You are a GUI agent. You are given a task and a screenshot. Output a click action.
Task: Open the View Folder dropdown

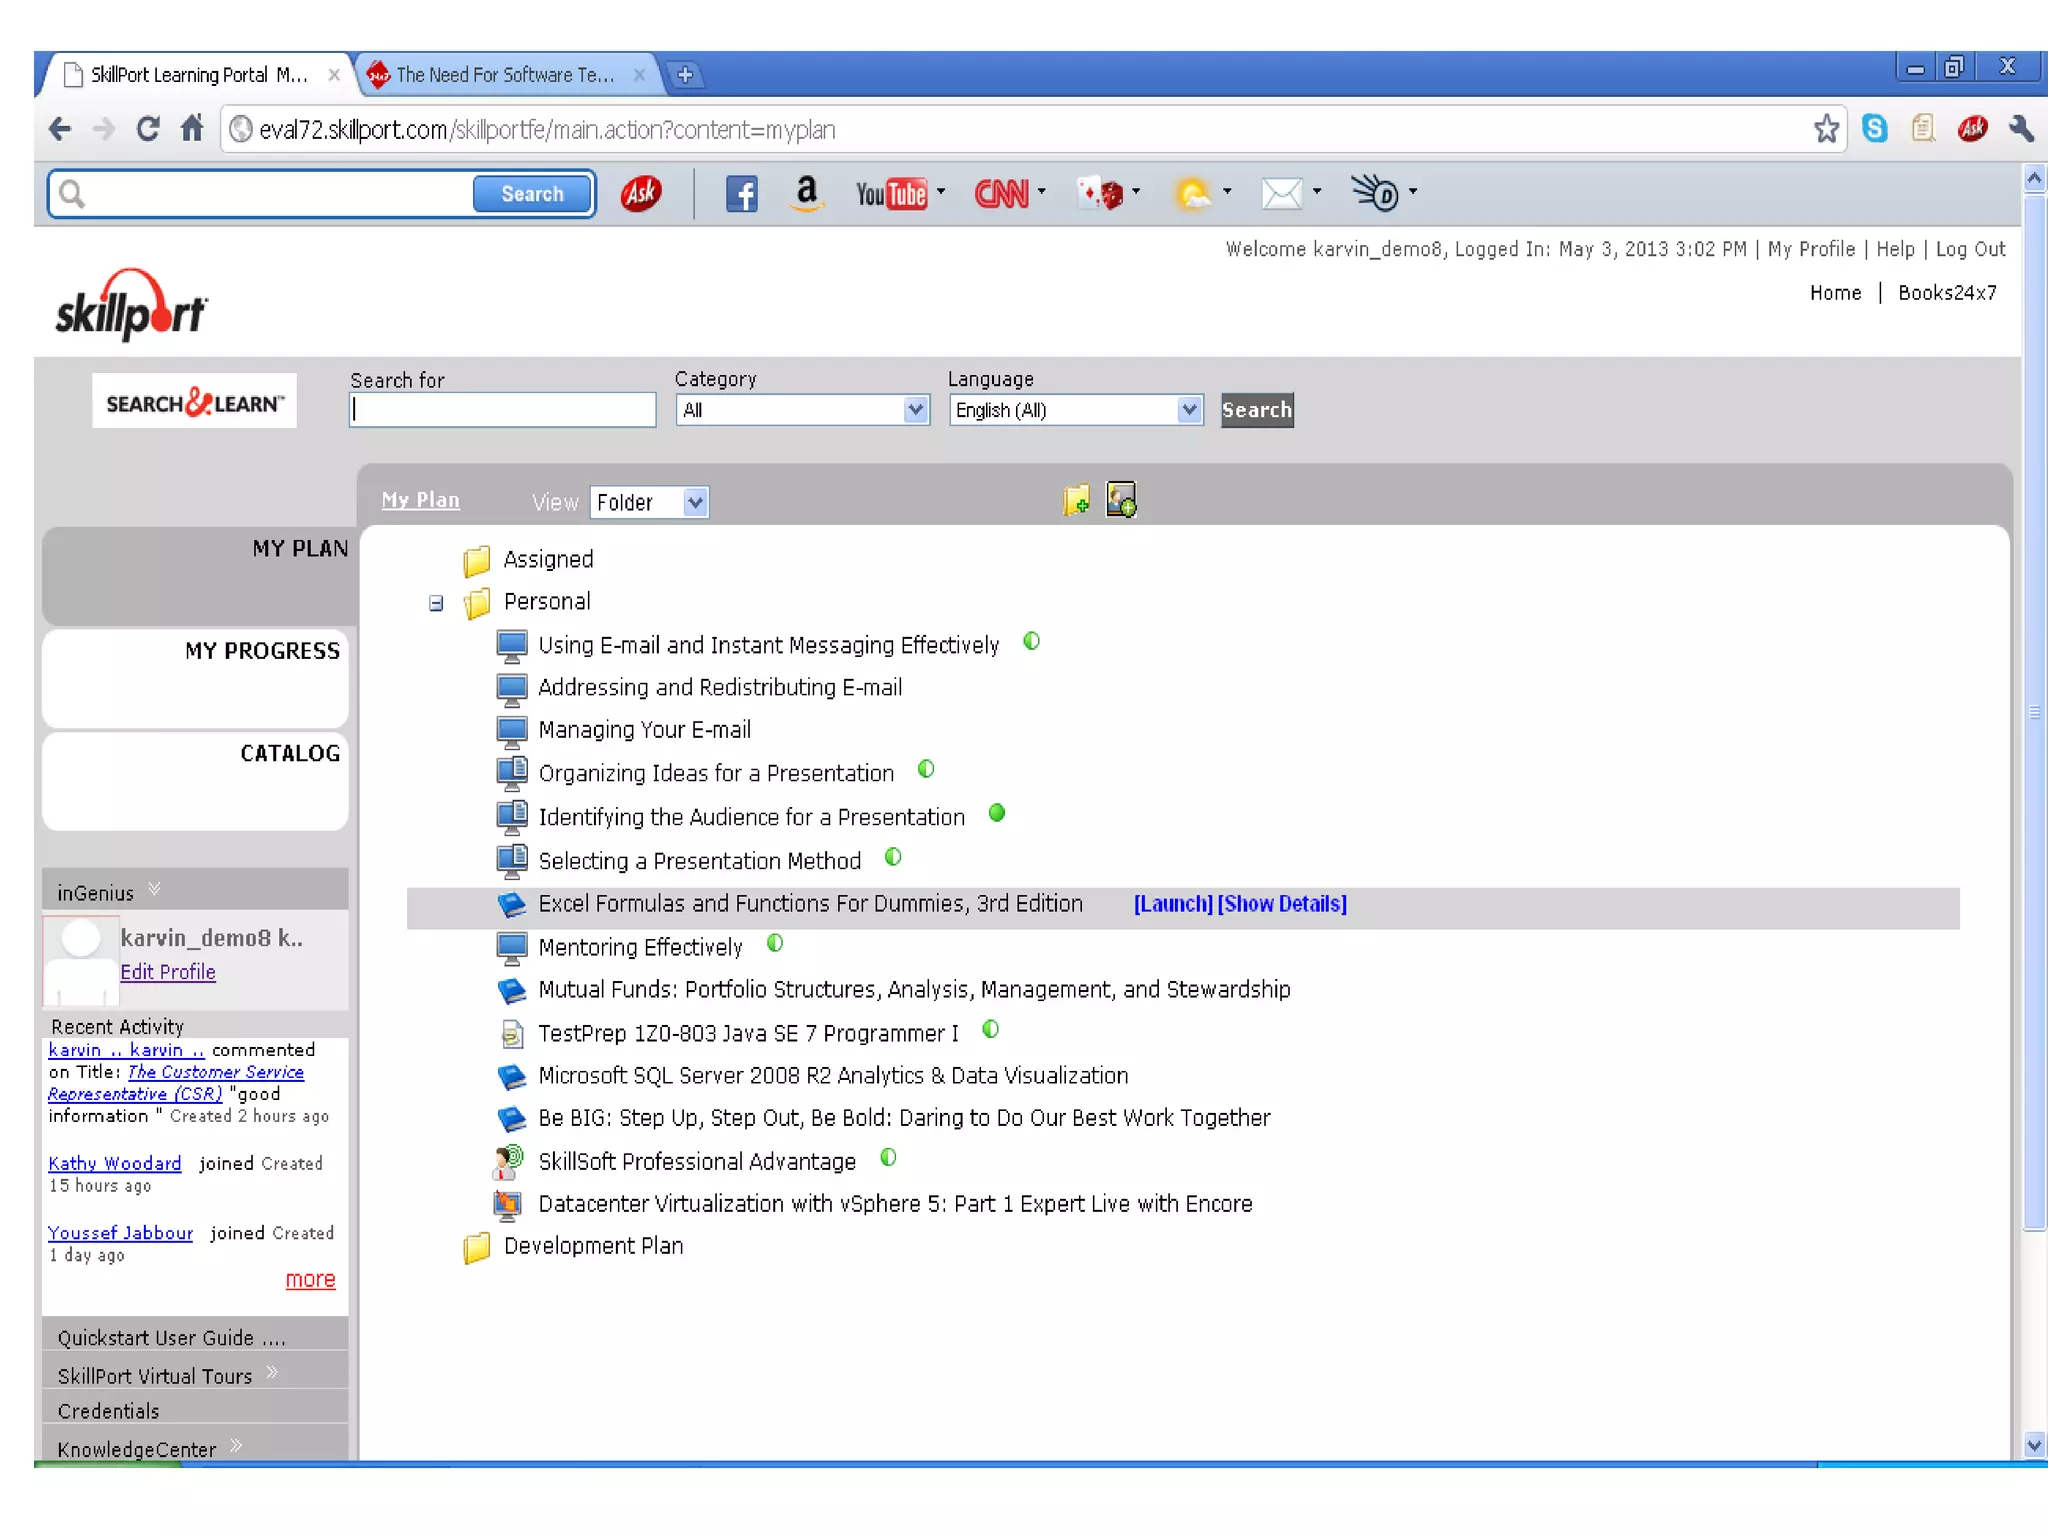click(650, 502)
